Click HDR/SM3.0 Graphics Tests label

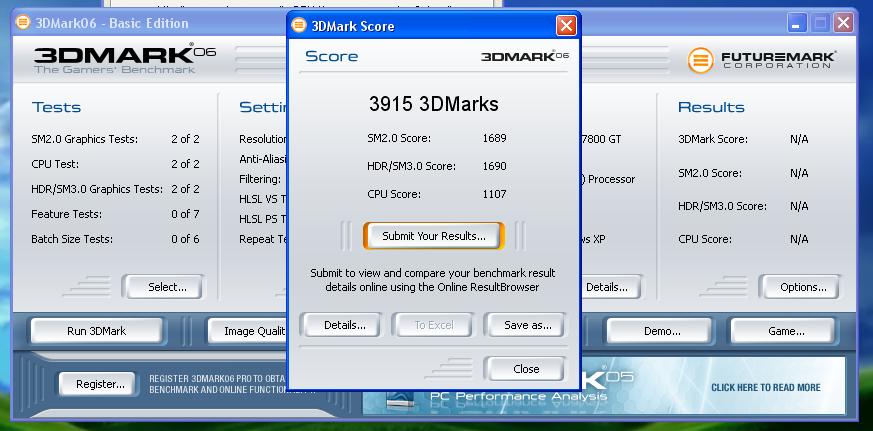(97, 189)
